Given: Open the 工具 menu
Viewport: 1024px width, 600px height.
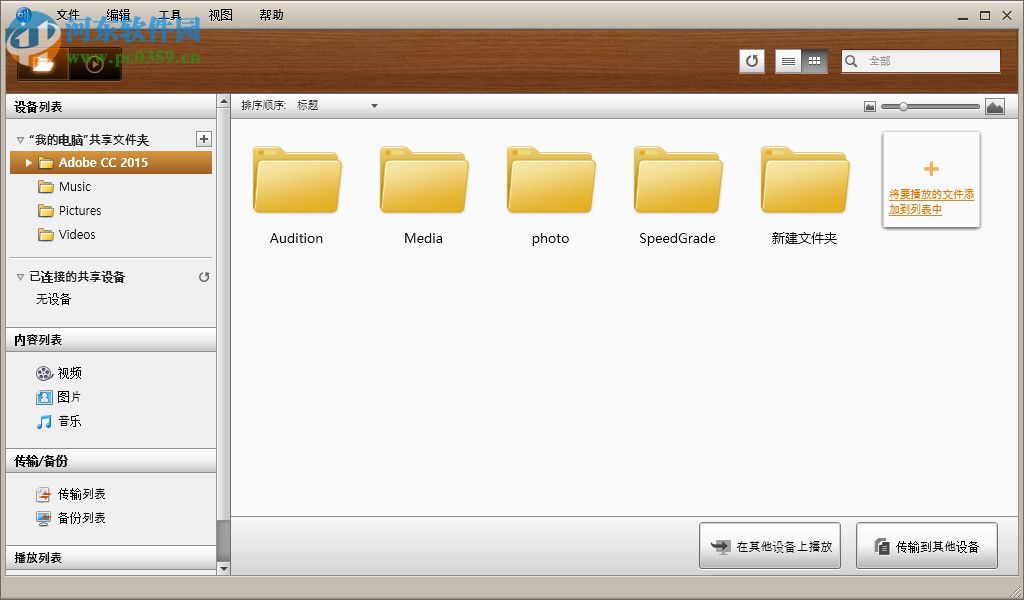Looking at the screenshot, I should tap(169, 14).
